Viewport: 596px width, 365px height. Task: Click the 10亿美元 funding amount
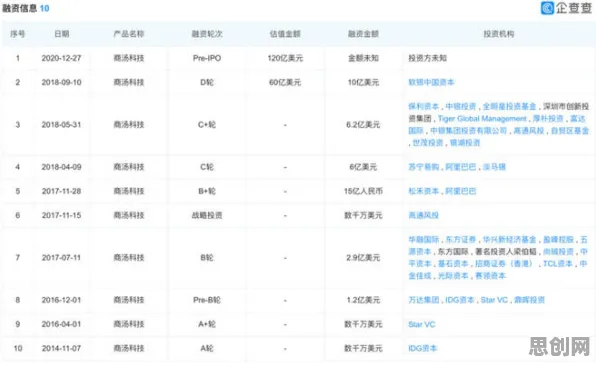click(x=363, y=83)
